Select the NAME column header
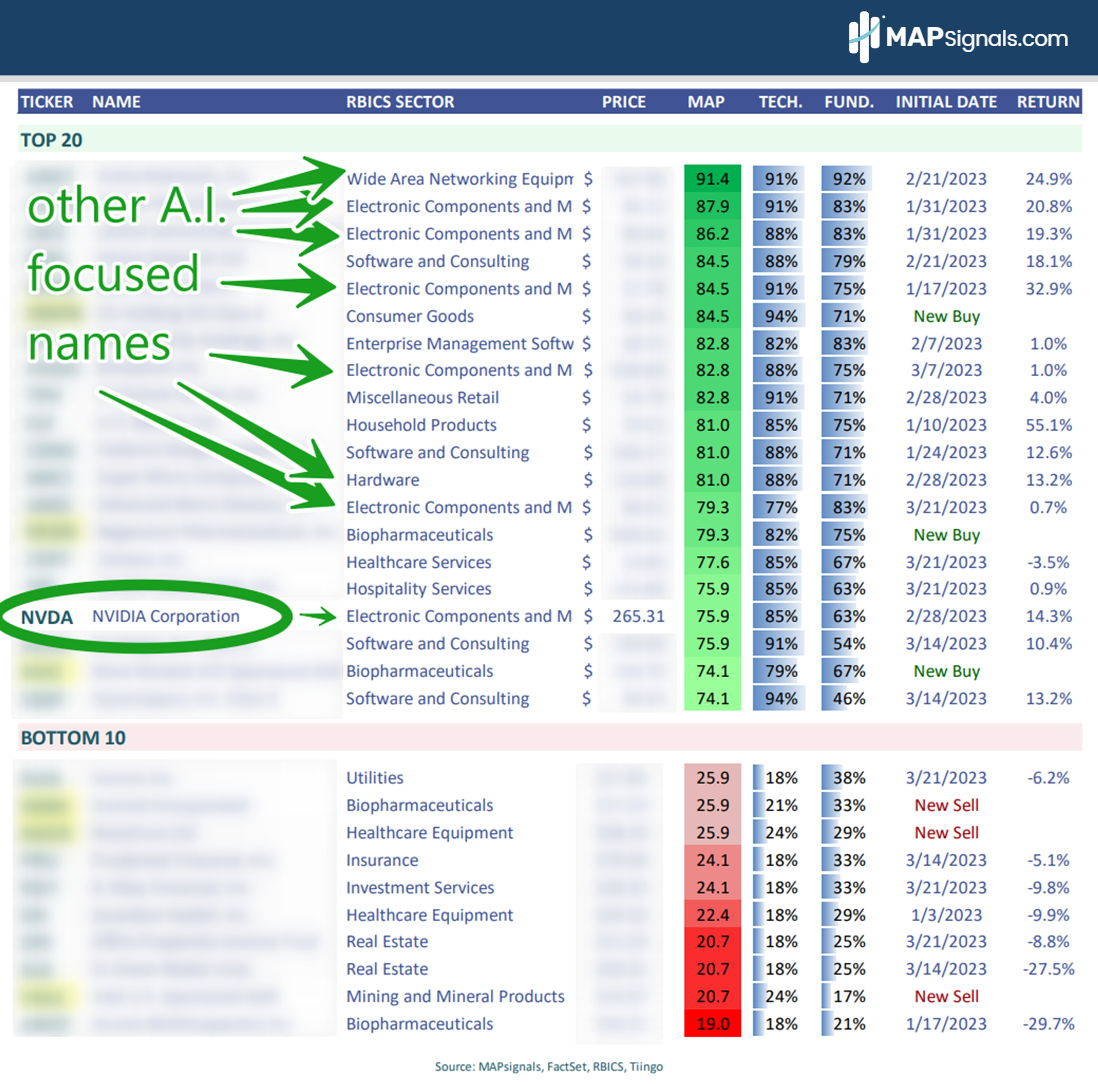This screenshot has width=1098, height=1084. tap(116, 102)
